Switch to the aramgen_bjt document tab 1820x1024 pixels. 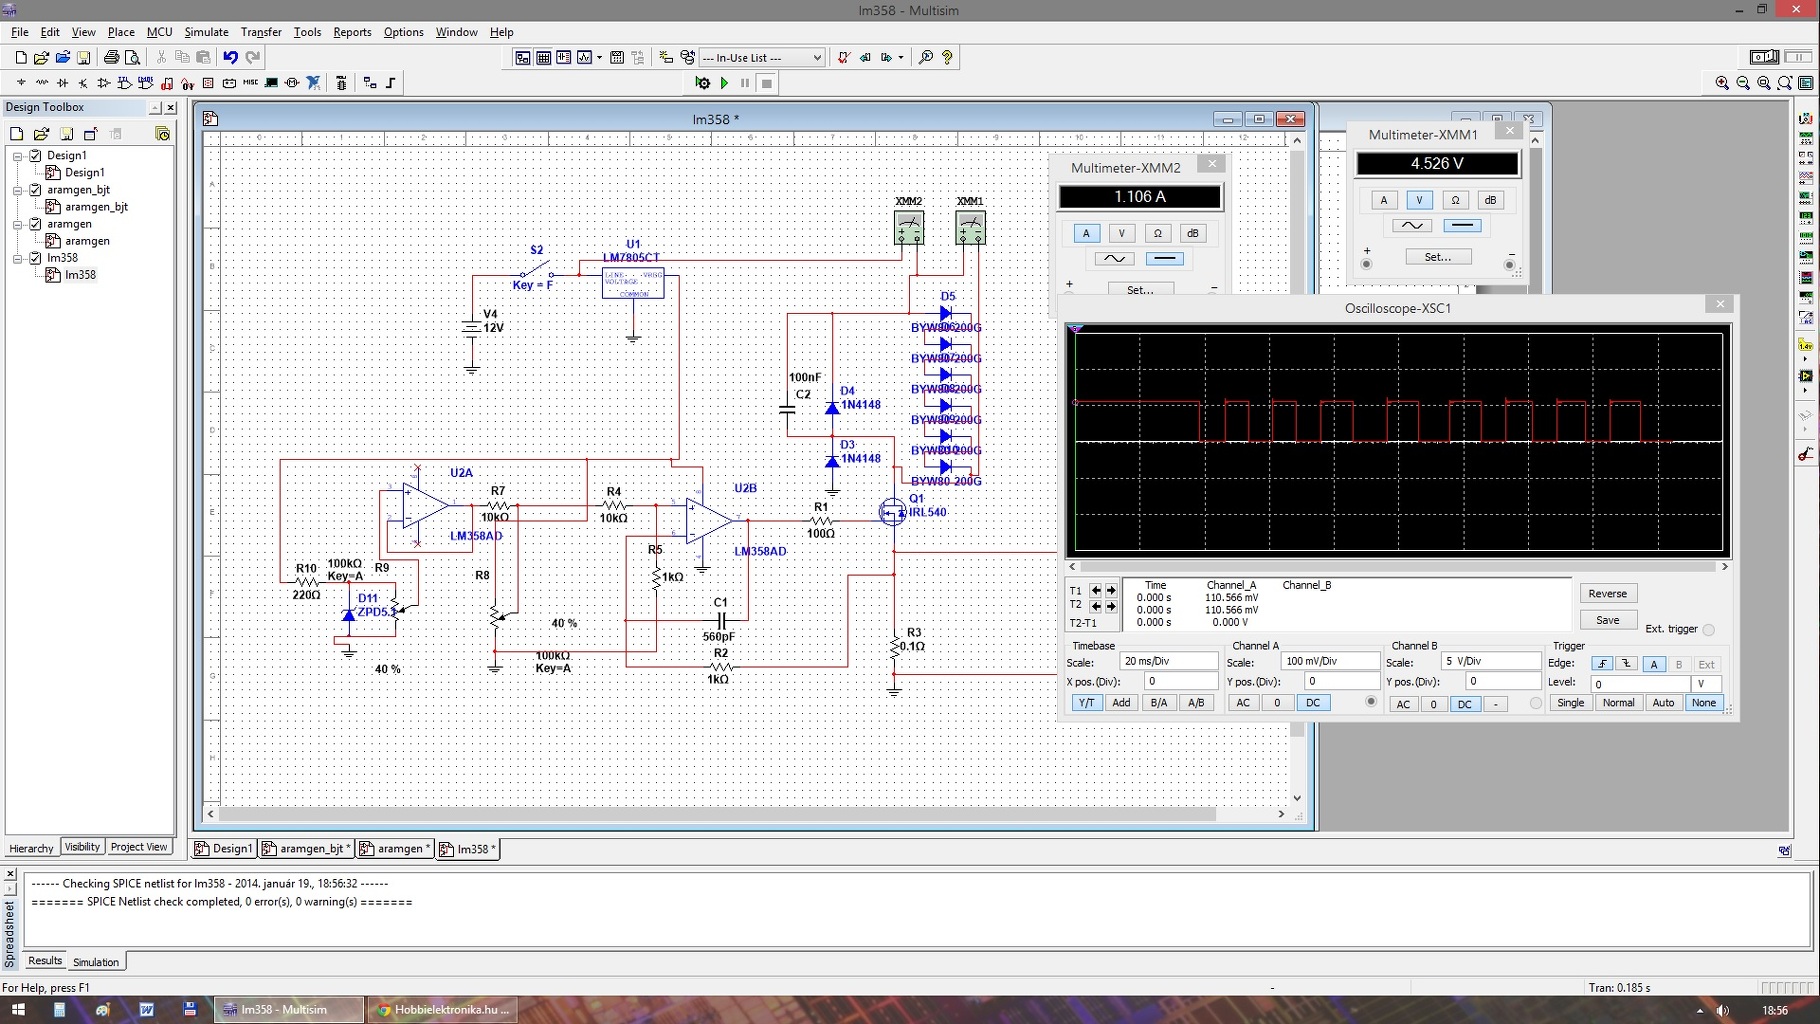[x=306, y=849]
